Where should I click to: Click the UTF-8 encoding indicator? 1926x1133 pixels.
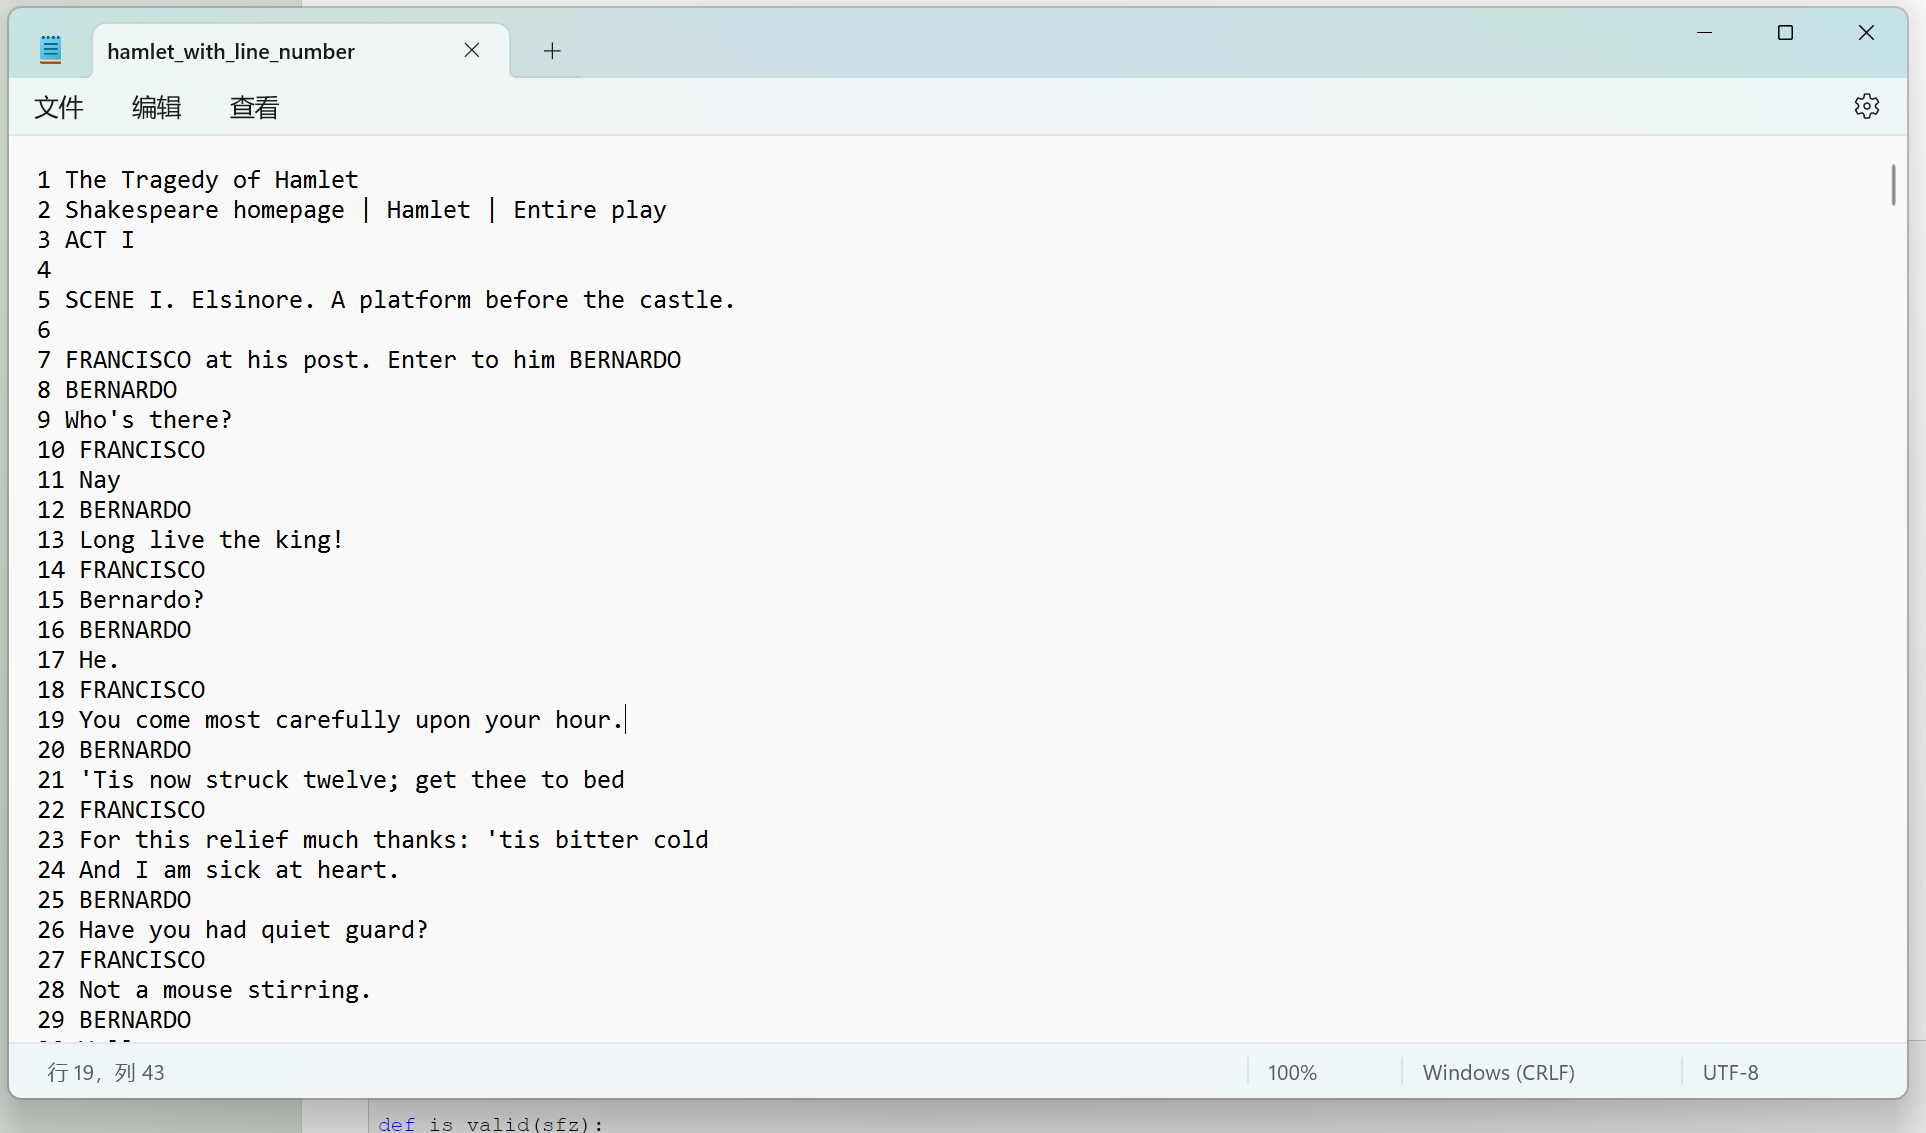coord(1730,1072)
